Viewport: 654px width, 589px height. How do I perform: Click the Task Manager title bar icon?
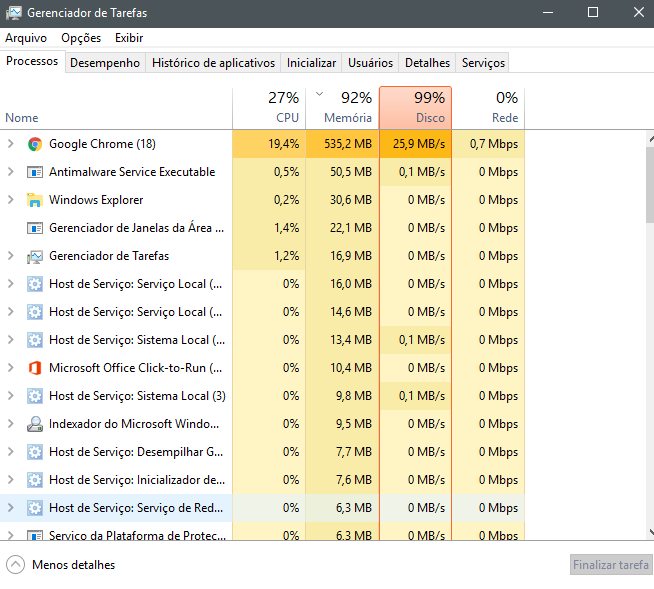click(x=14, y=13)
